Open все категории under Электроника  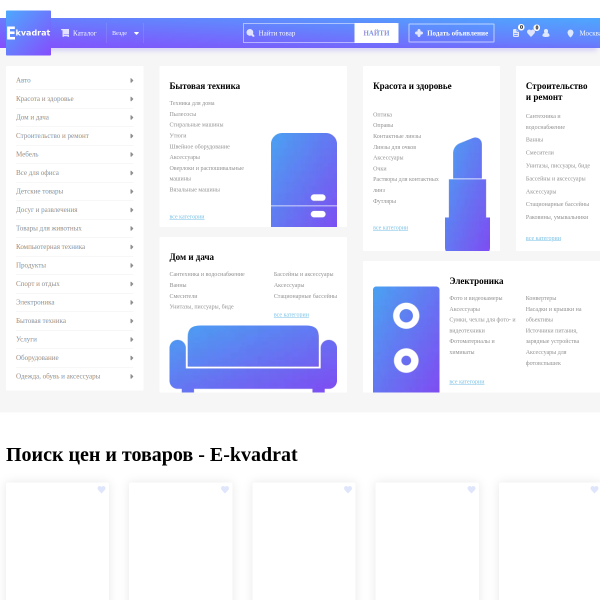[467, 382]
